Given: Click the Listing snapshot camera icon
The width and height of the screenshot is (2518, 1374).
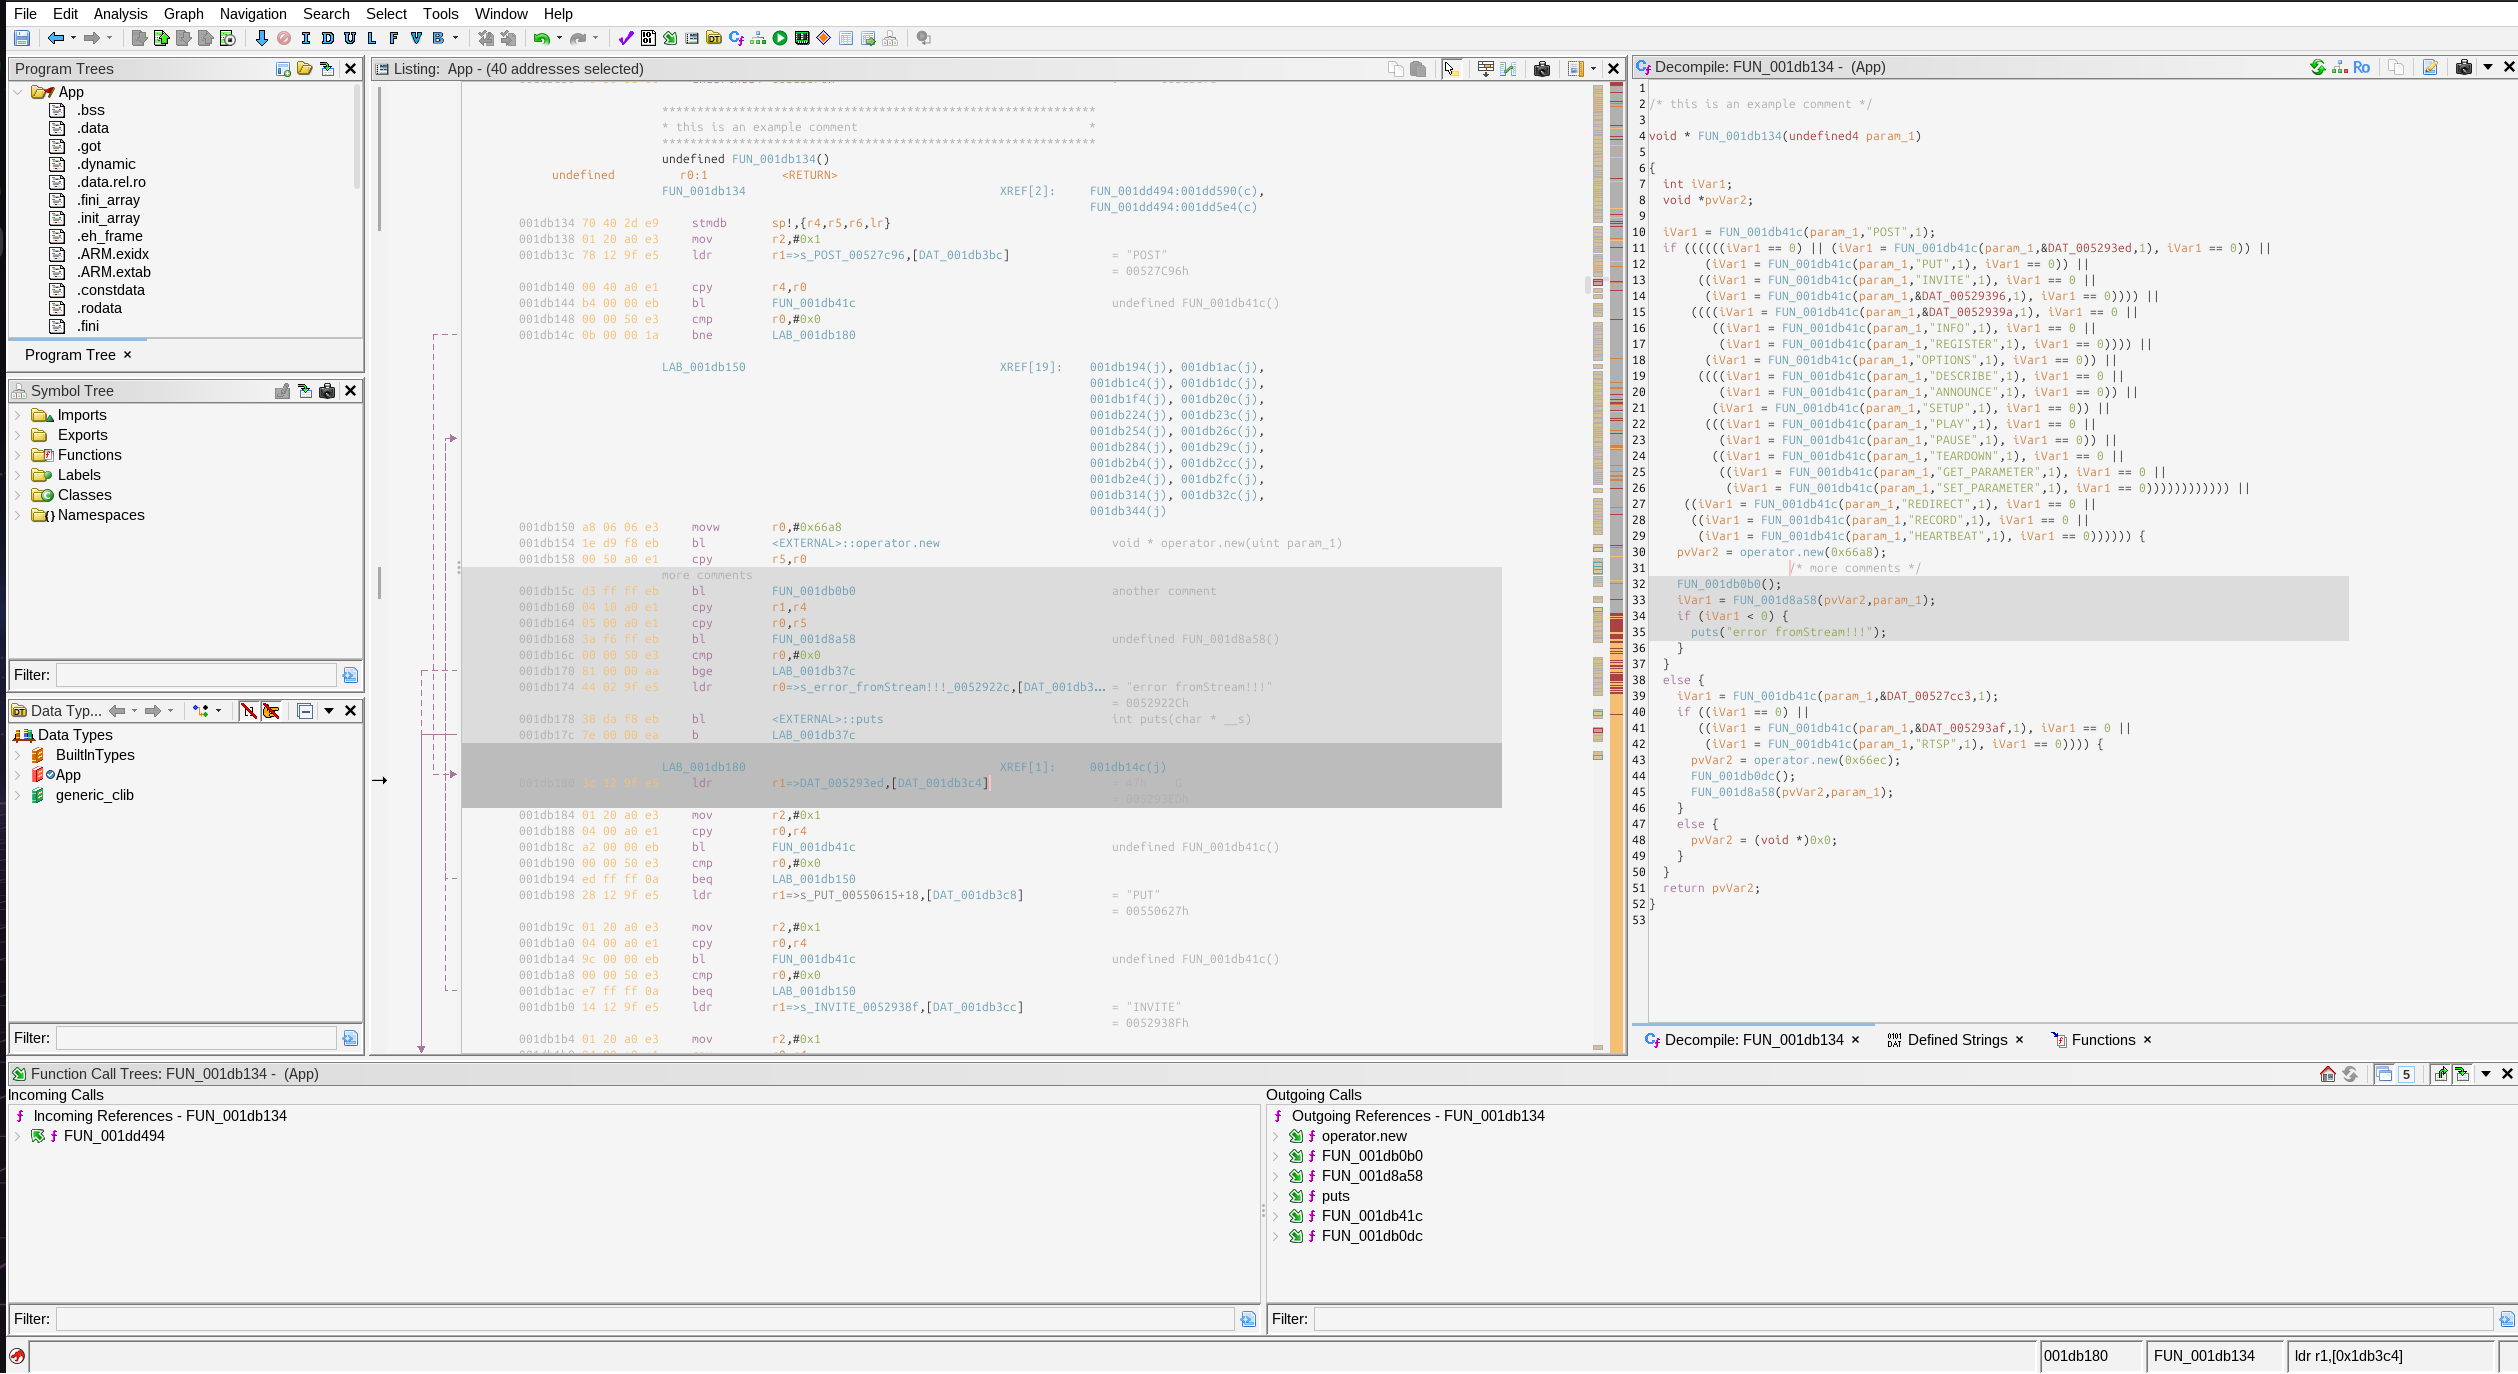Looking at the screenshot, I should [x=1541, y=69].
